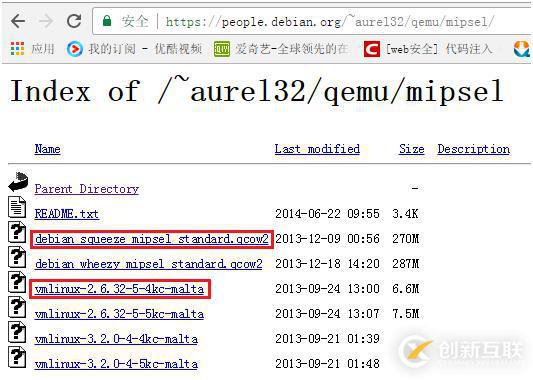The height and width of the screenshot is (380, 533).
Task: Sort listing by the Description column
Action: coord(474,149)
